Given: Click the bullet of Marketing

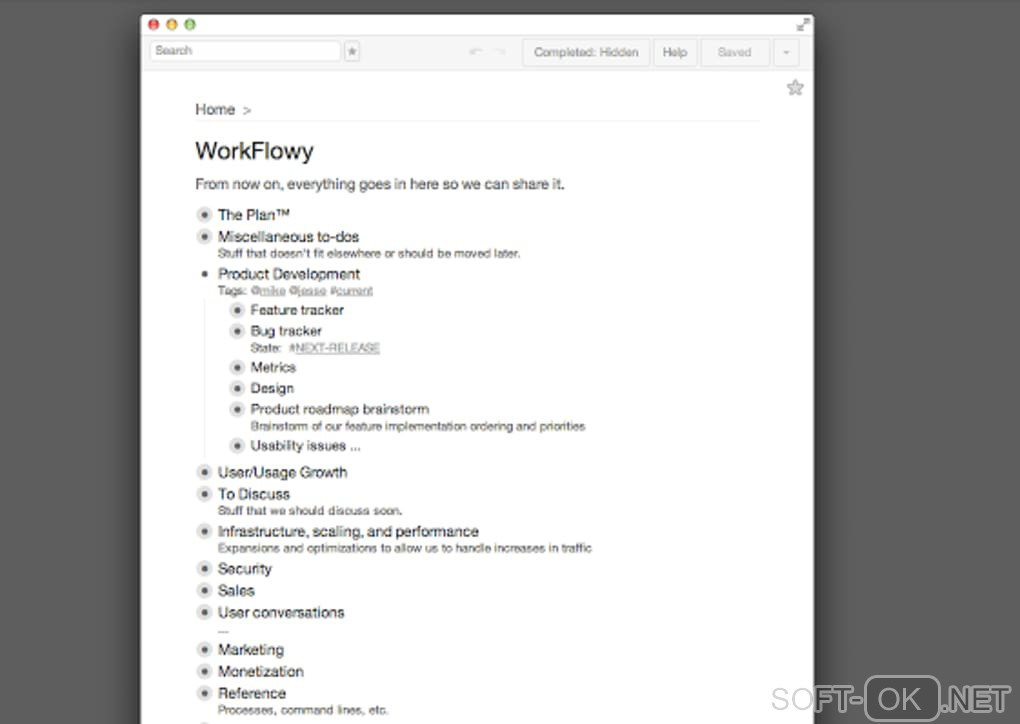Looking at the screenshot, I should click(x=204, y=649).
